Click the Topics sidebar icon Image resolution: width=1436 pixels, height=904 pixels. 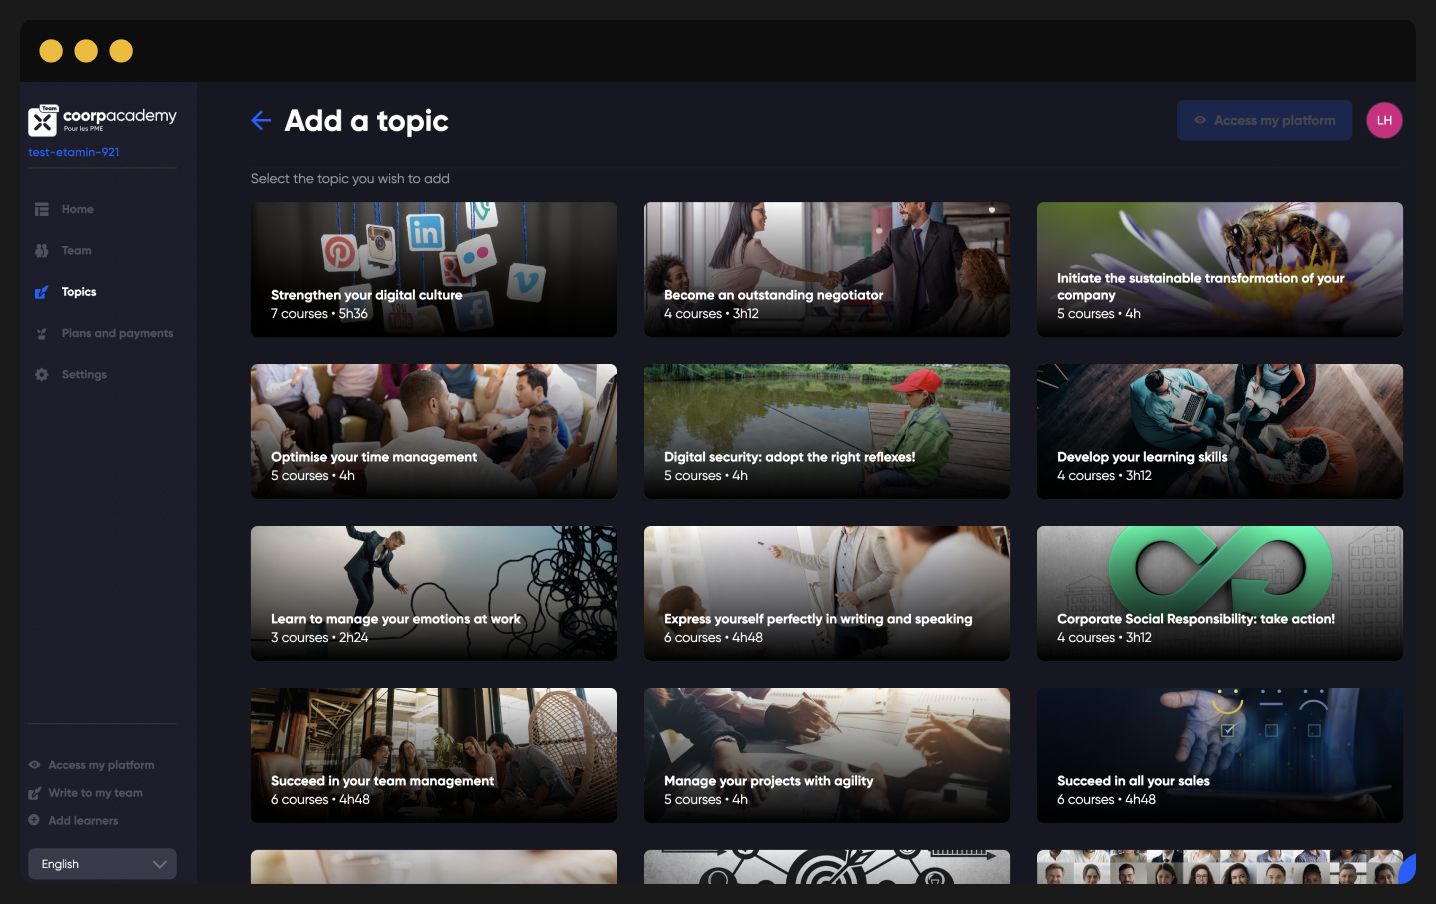41,292
